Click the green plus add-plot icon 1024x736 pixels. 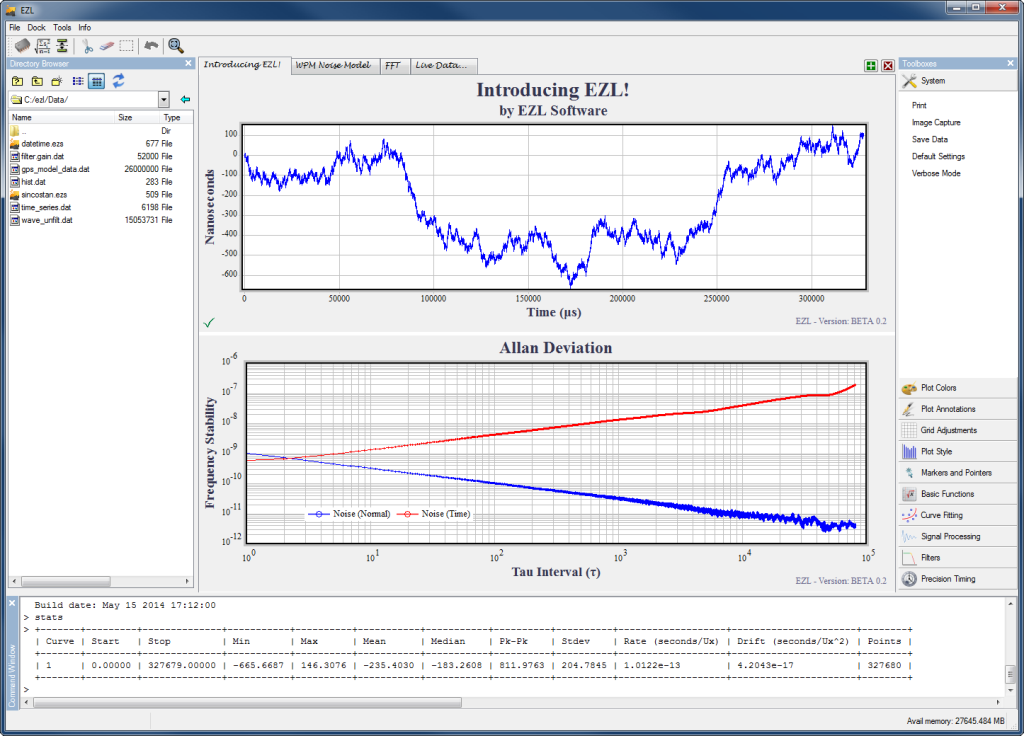click(x=871, y=65)
